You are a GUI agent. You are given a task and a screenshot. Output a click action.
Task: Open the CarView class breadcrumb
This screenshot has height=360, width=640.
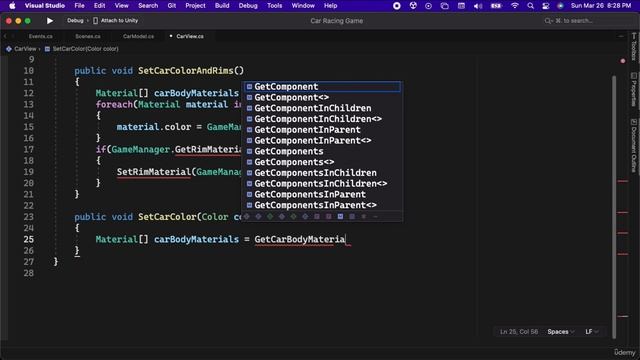tap(21, 49)
